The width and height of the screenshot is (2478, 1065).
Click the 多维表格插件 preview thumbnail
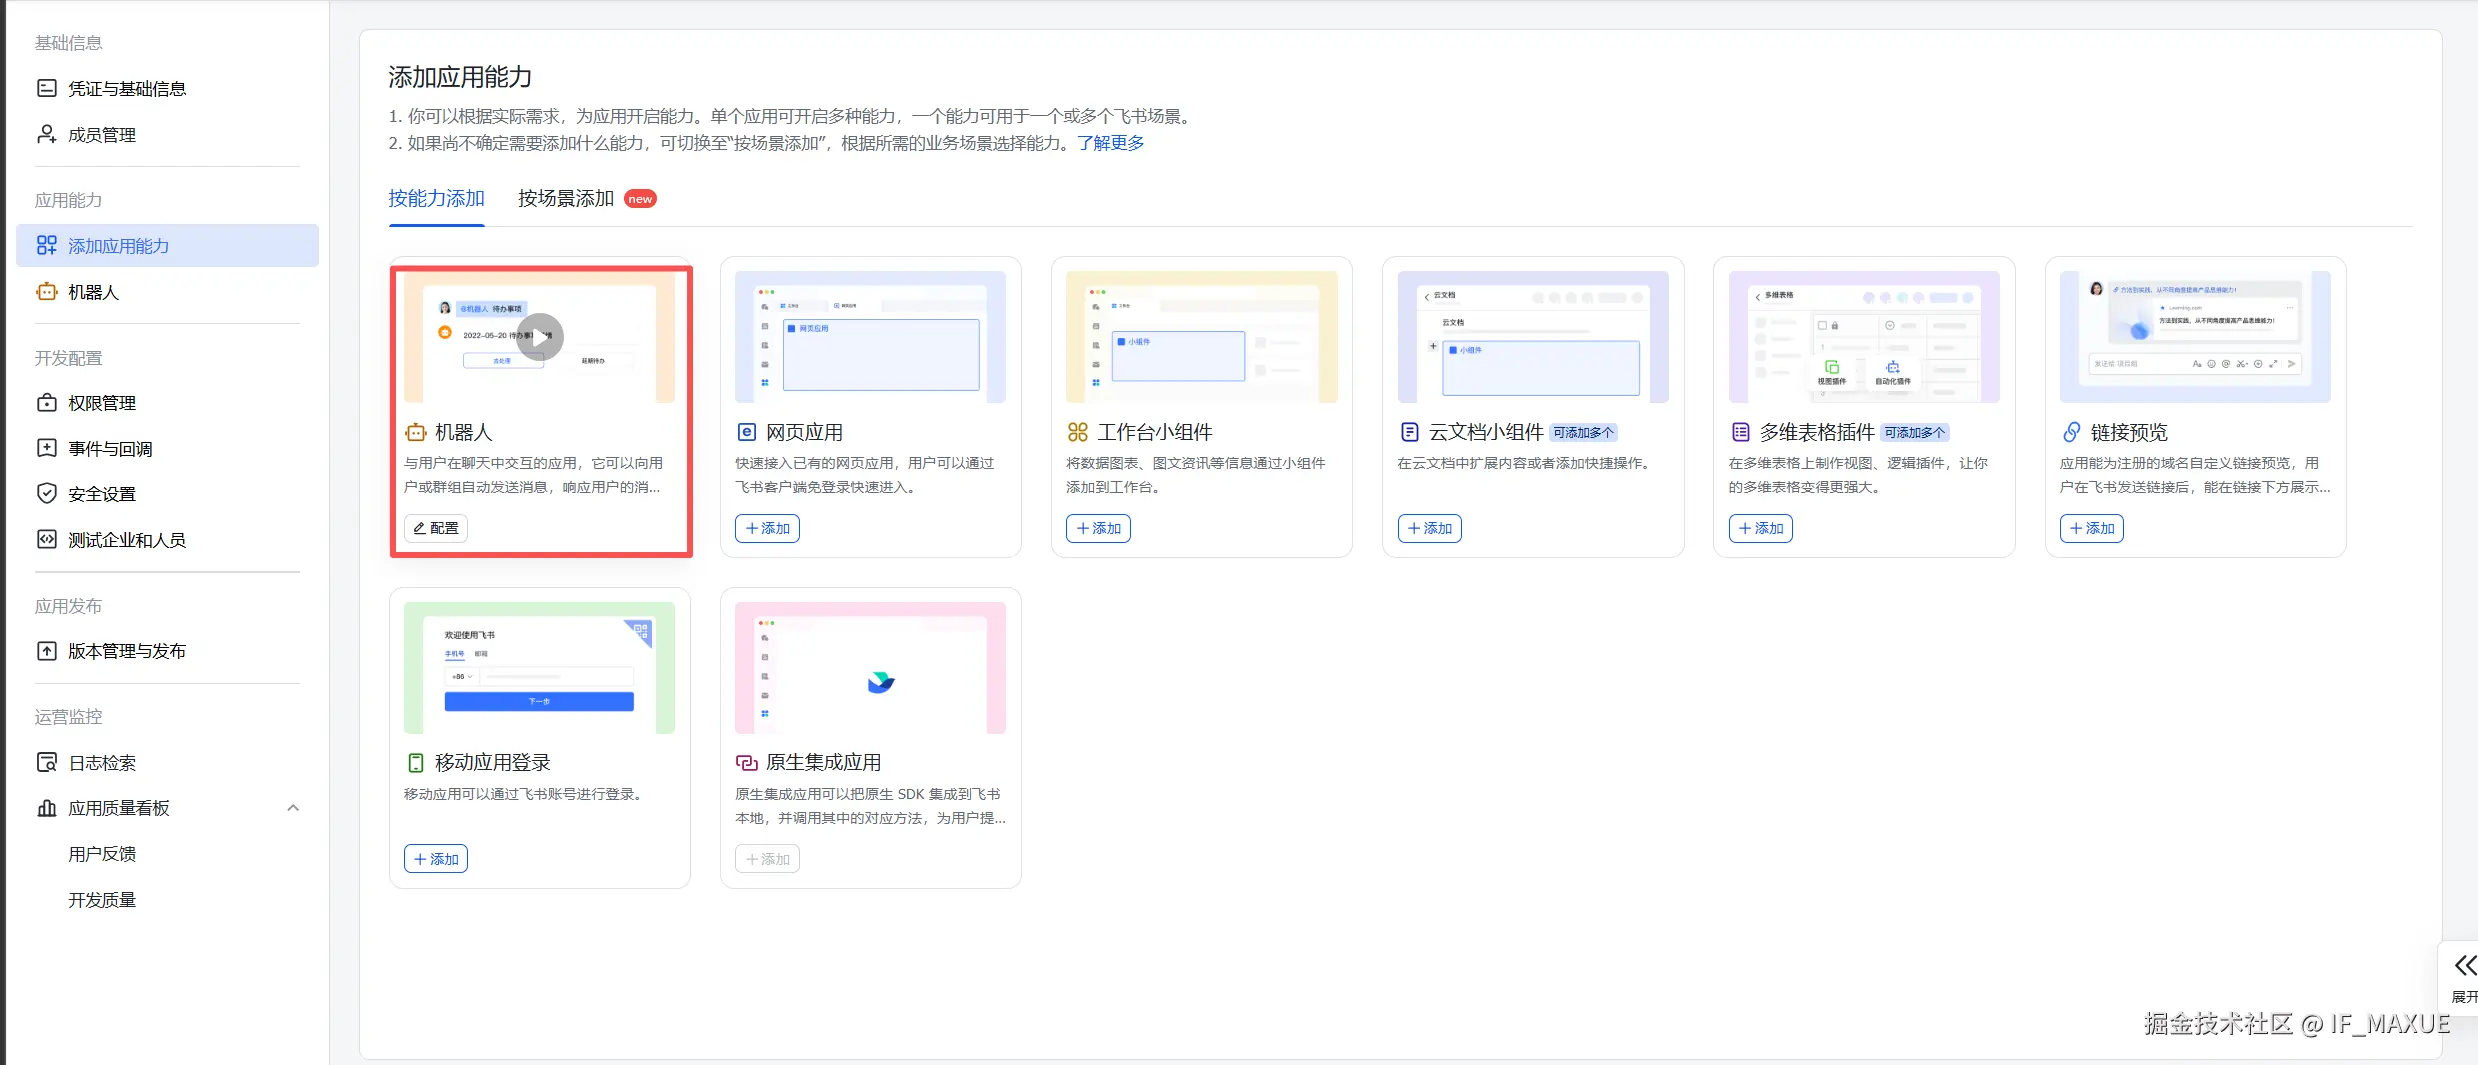click(x=1864, y=337)
